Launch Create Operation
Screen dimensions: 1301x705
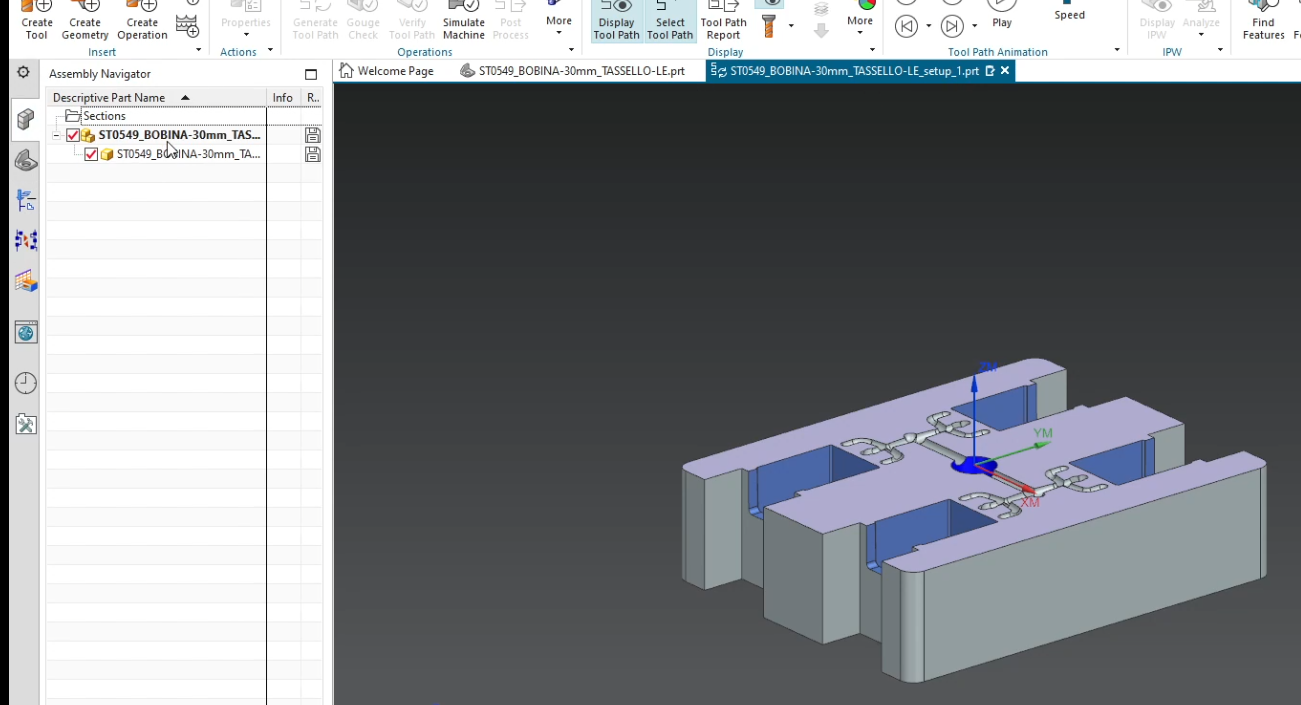pos(141,22)
